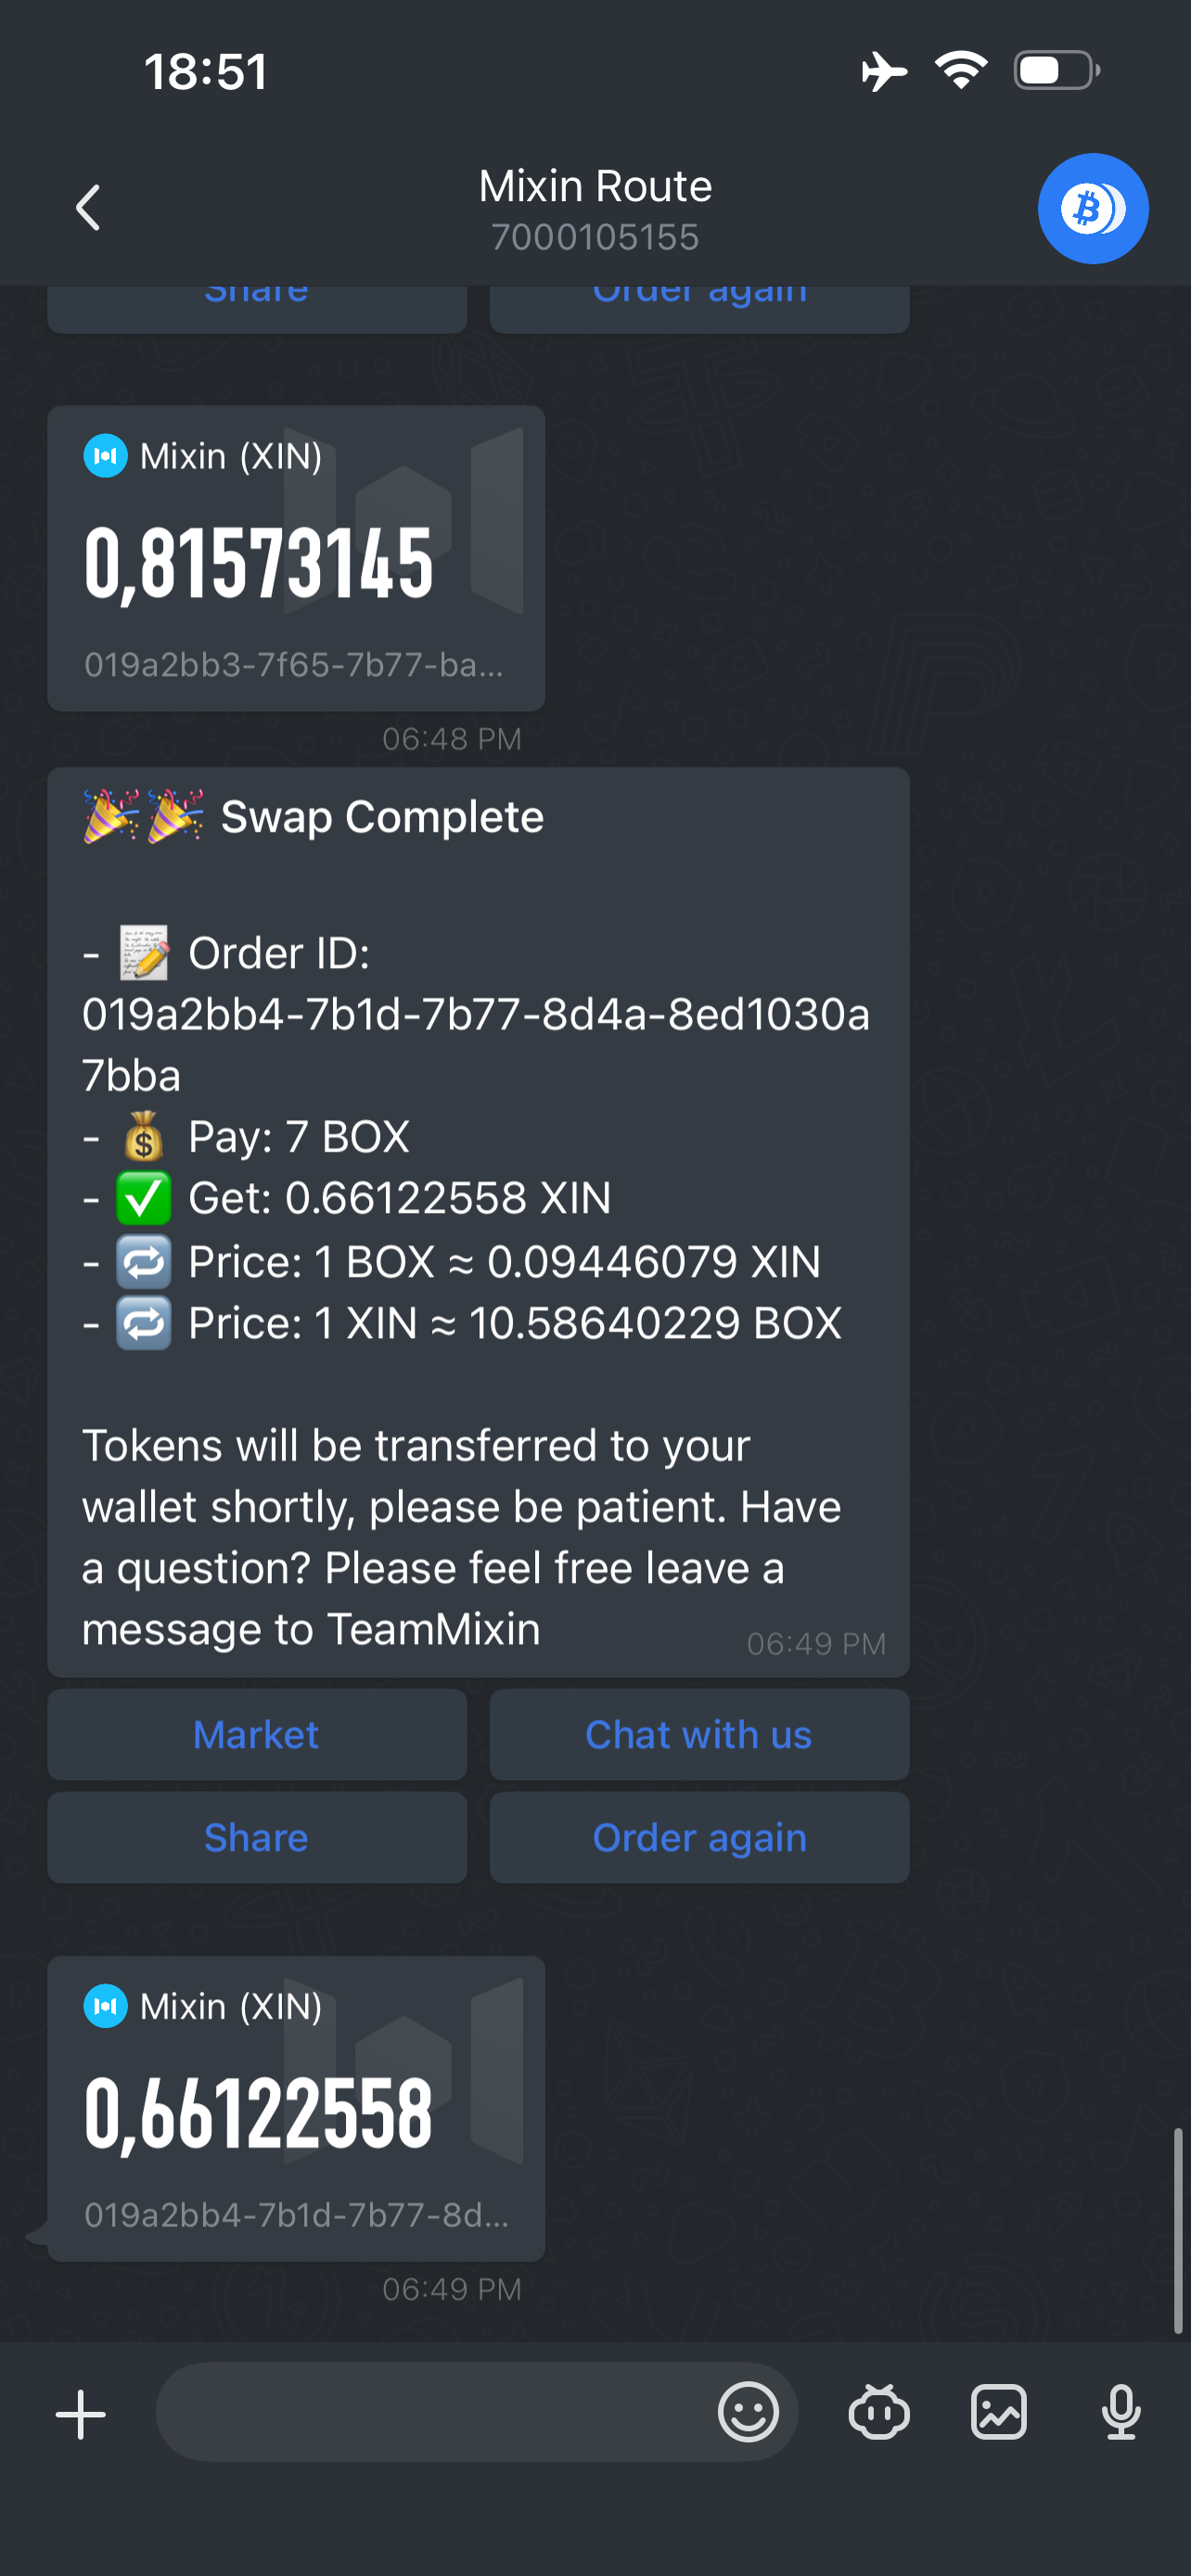The width and height of the screenshot is (1191, 2576).
Task: Tap the partially hidden Order again button at top
Action: point(699,307)
